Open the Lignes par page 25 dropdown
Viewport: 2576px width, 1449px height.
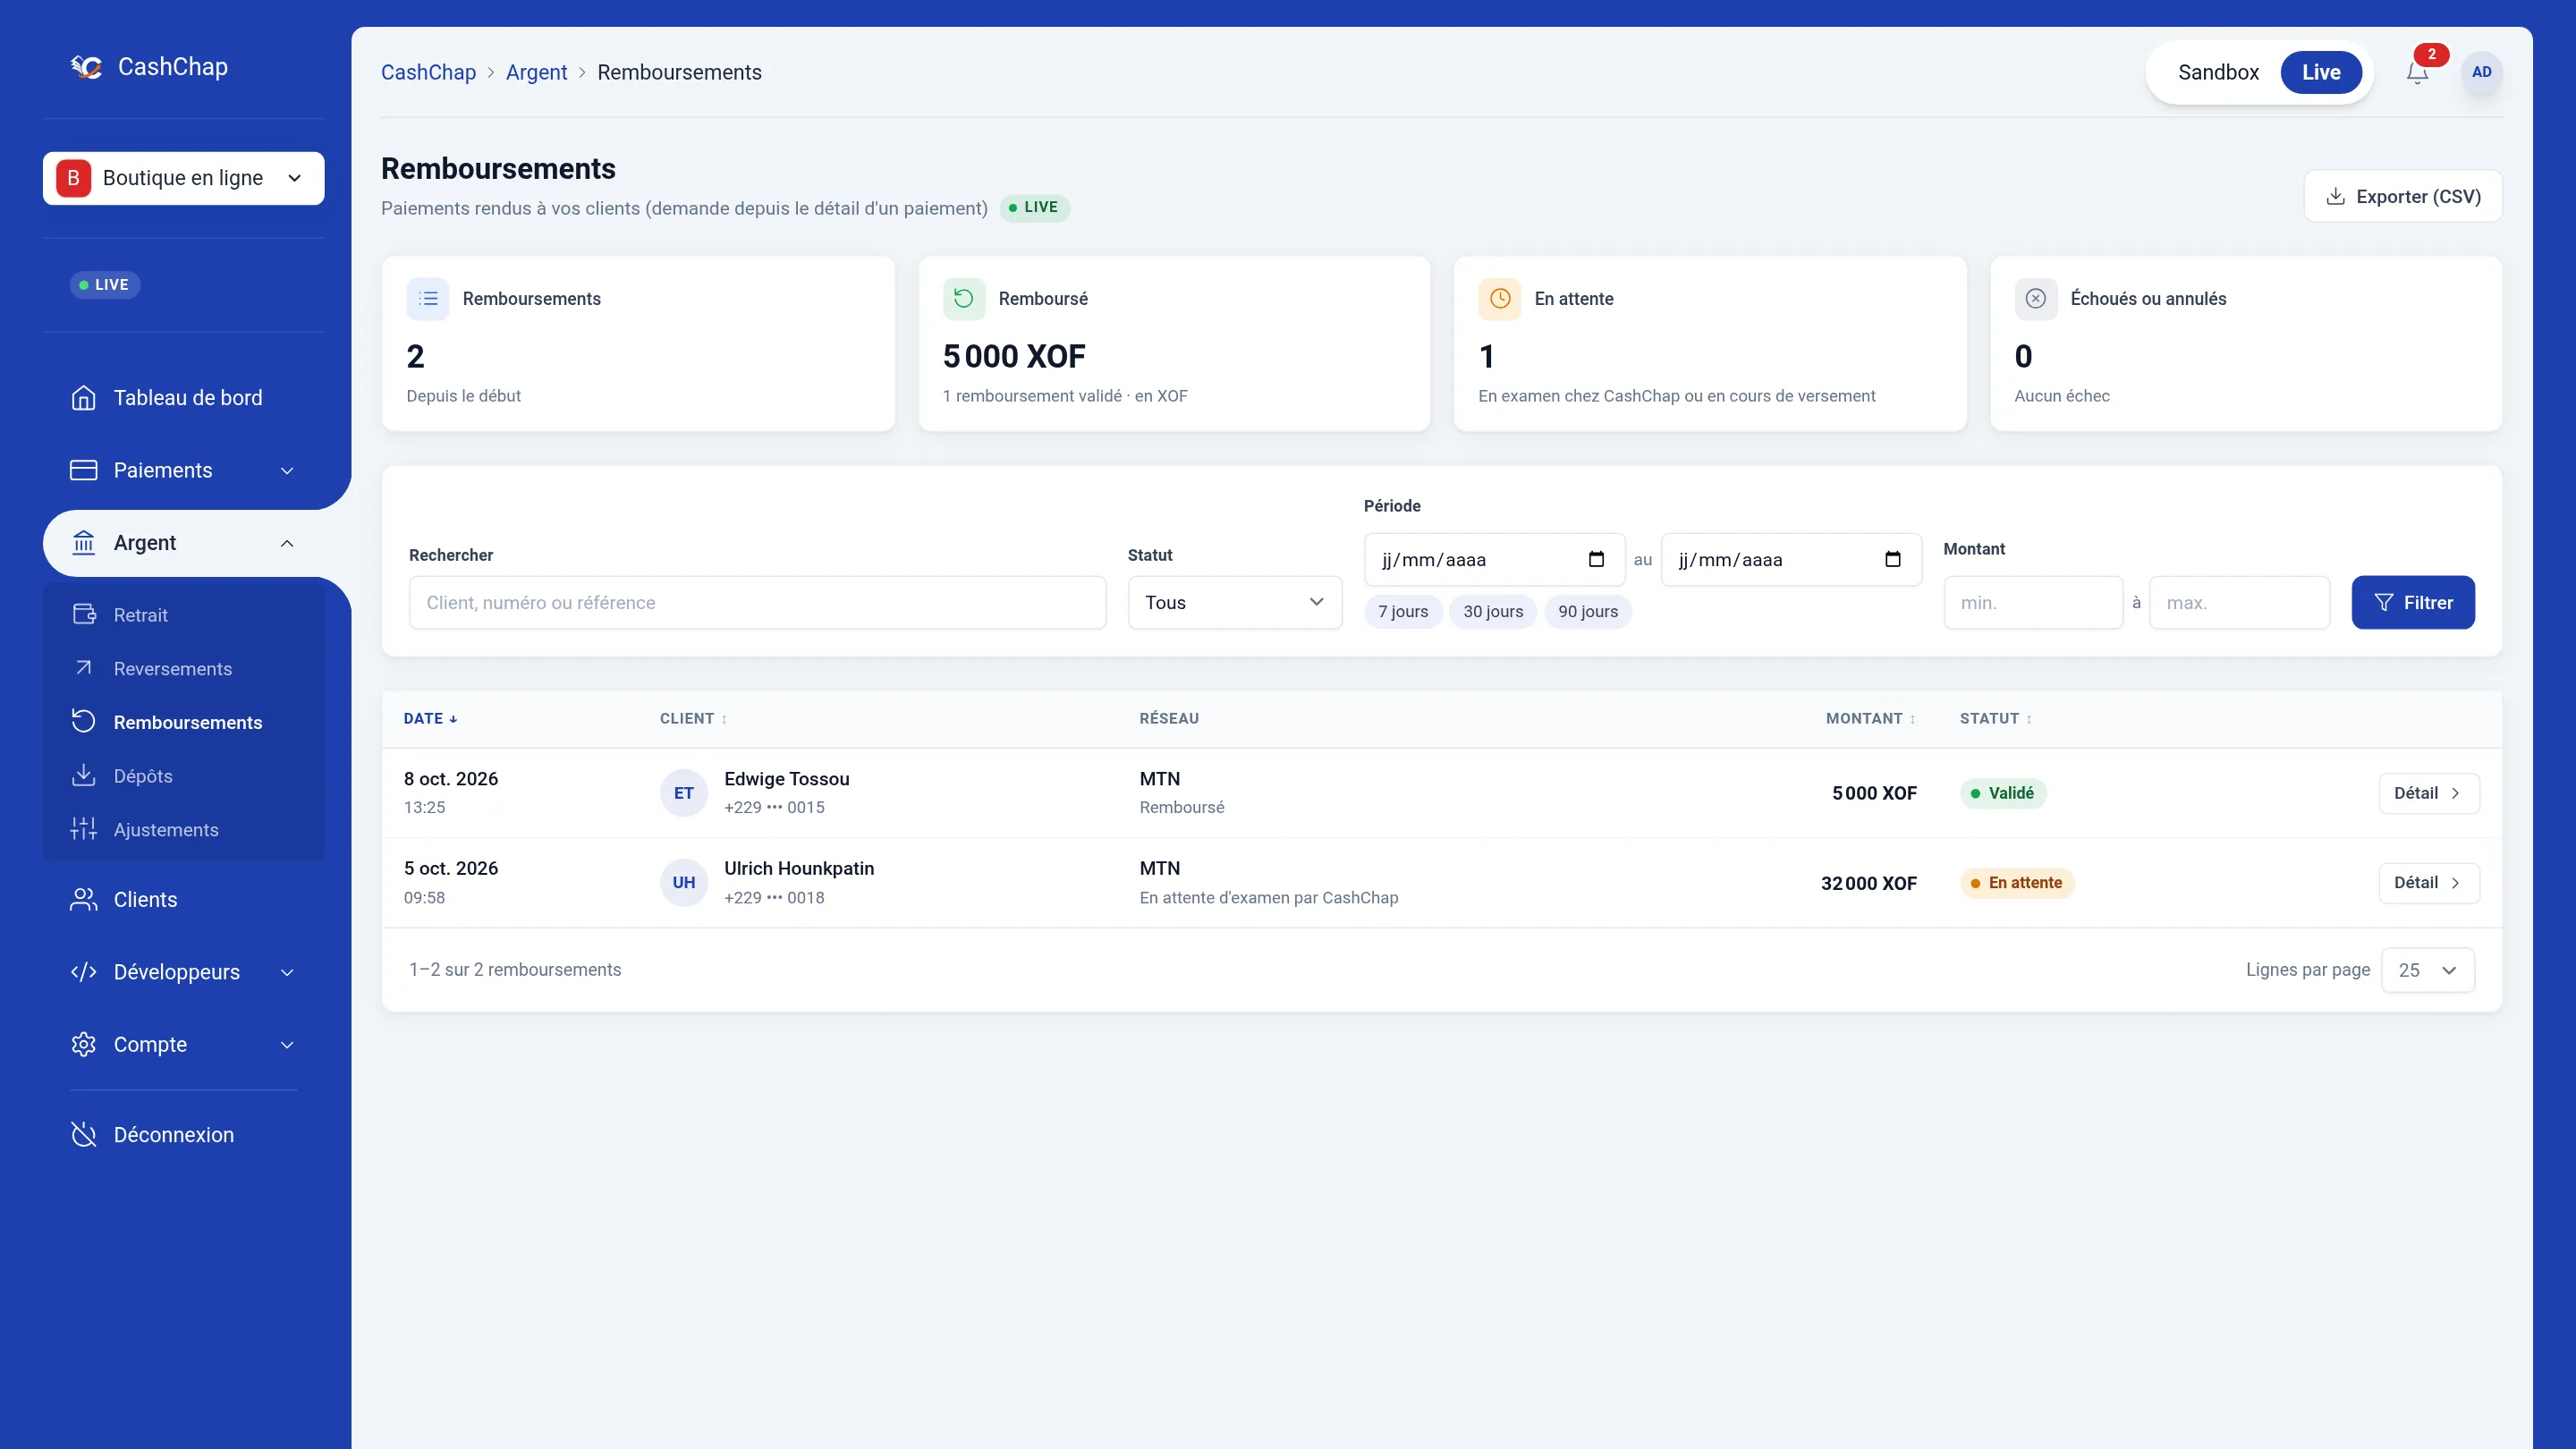[x=2428, y=970]
